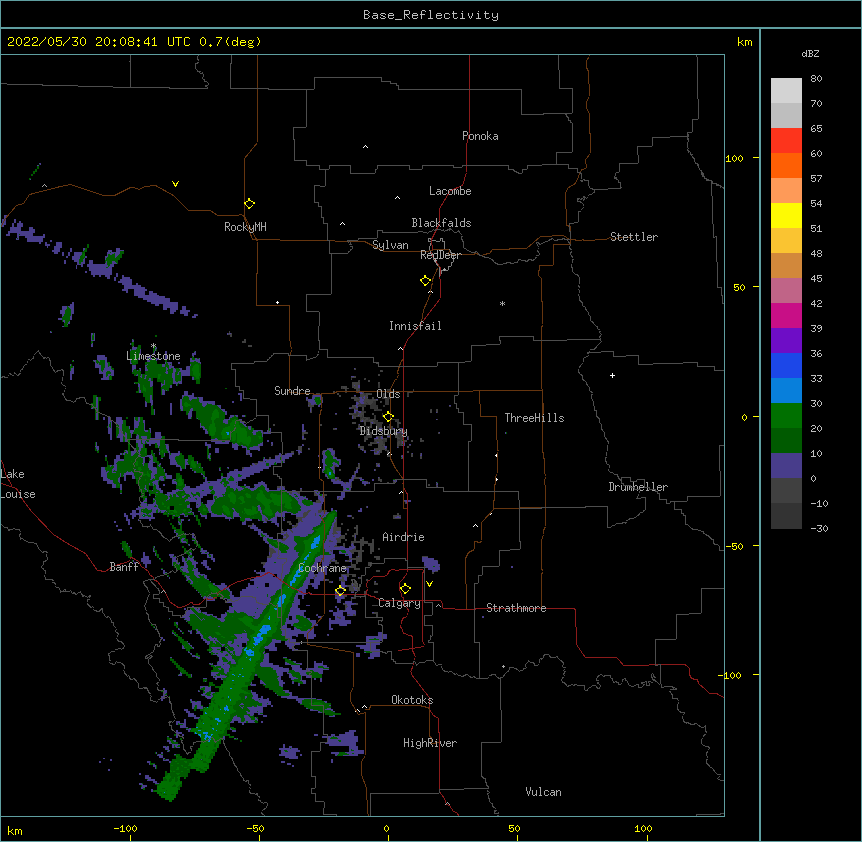
Task: Click the Blackfalds city label
Action: (x=441, y=223)
